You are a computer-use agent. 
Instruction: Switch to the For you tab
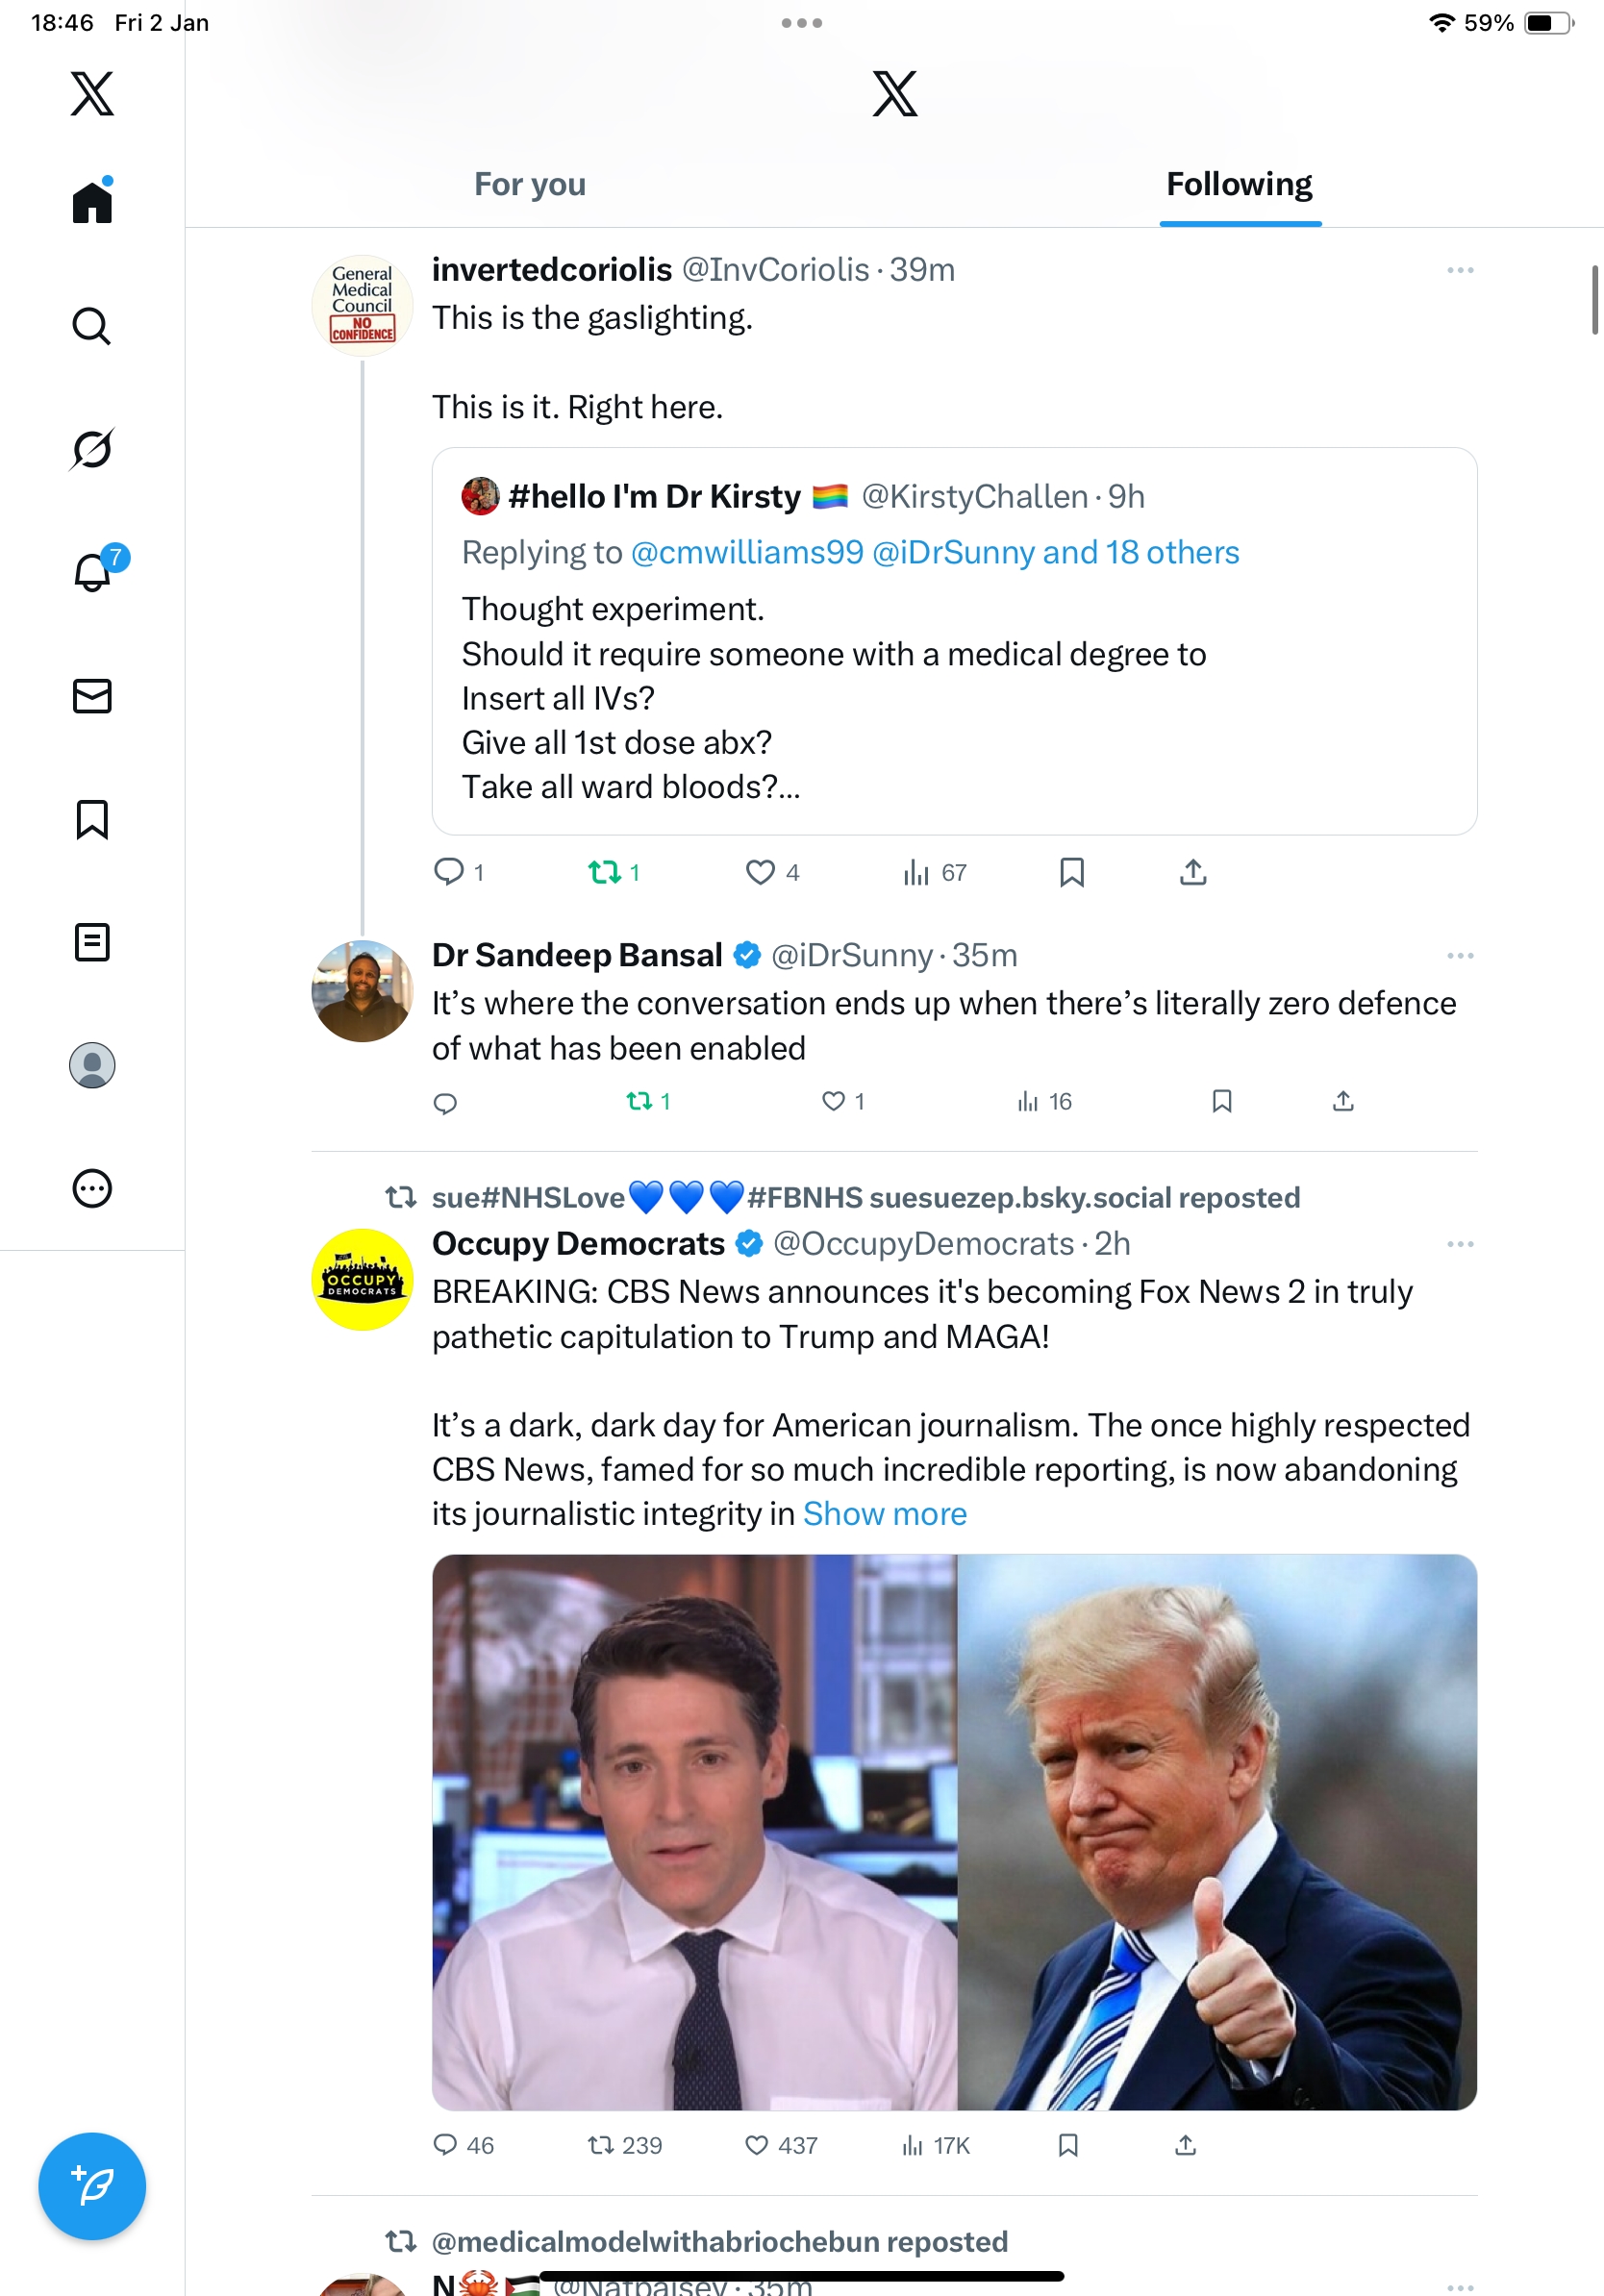530,185
